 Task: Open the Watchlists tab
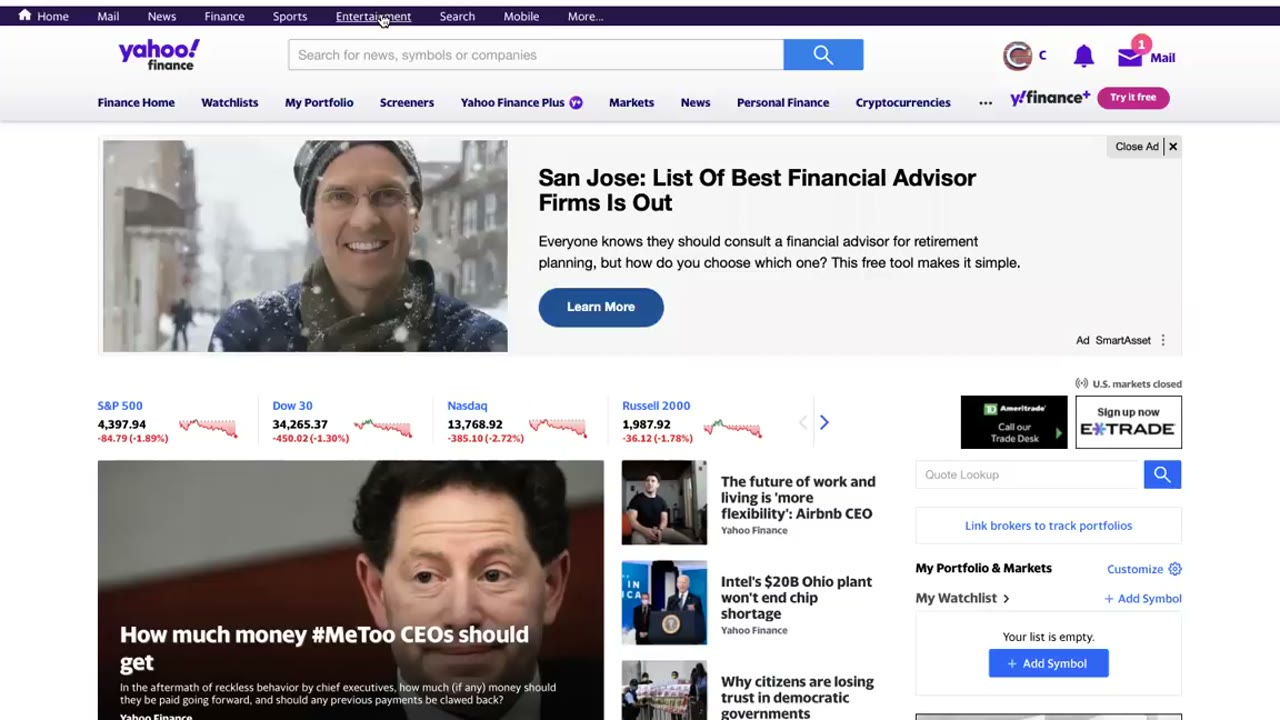pos(229,102)
